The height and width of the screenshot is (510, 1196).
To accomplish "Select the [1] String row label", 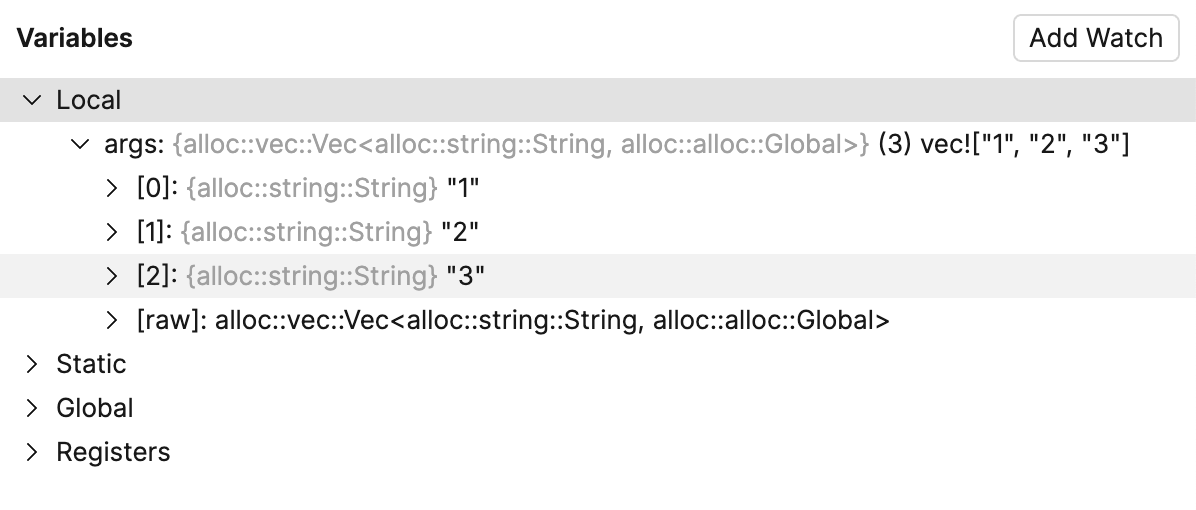I will (x=155, y=232).
